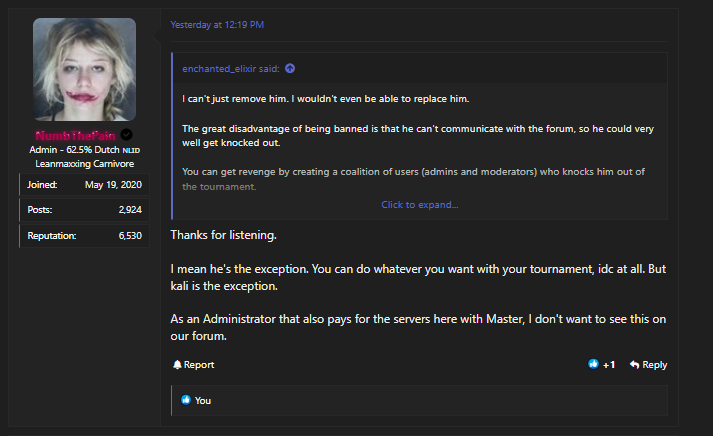Image resolution: width=713 pixels, height=436 pixels.
Task: Jump to quoted post via up-arrow icon
Action: tap(290, 69)
